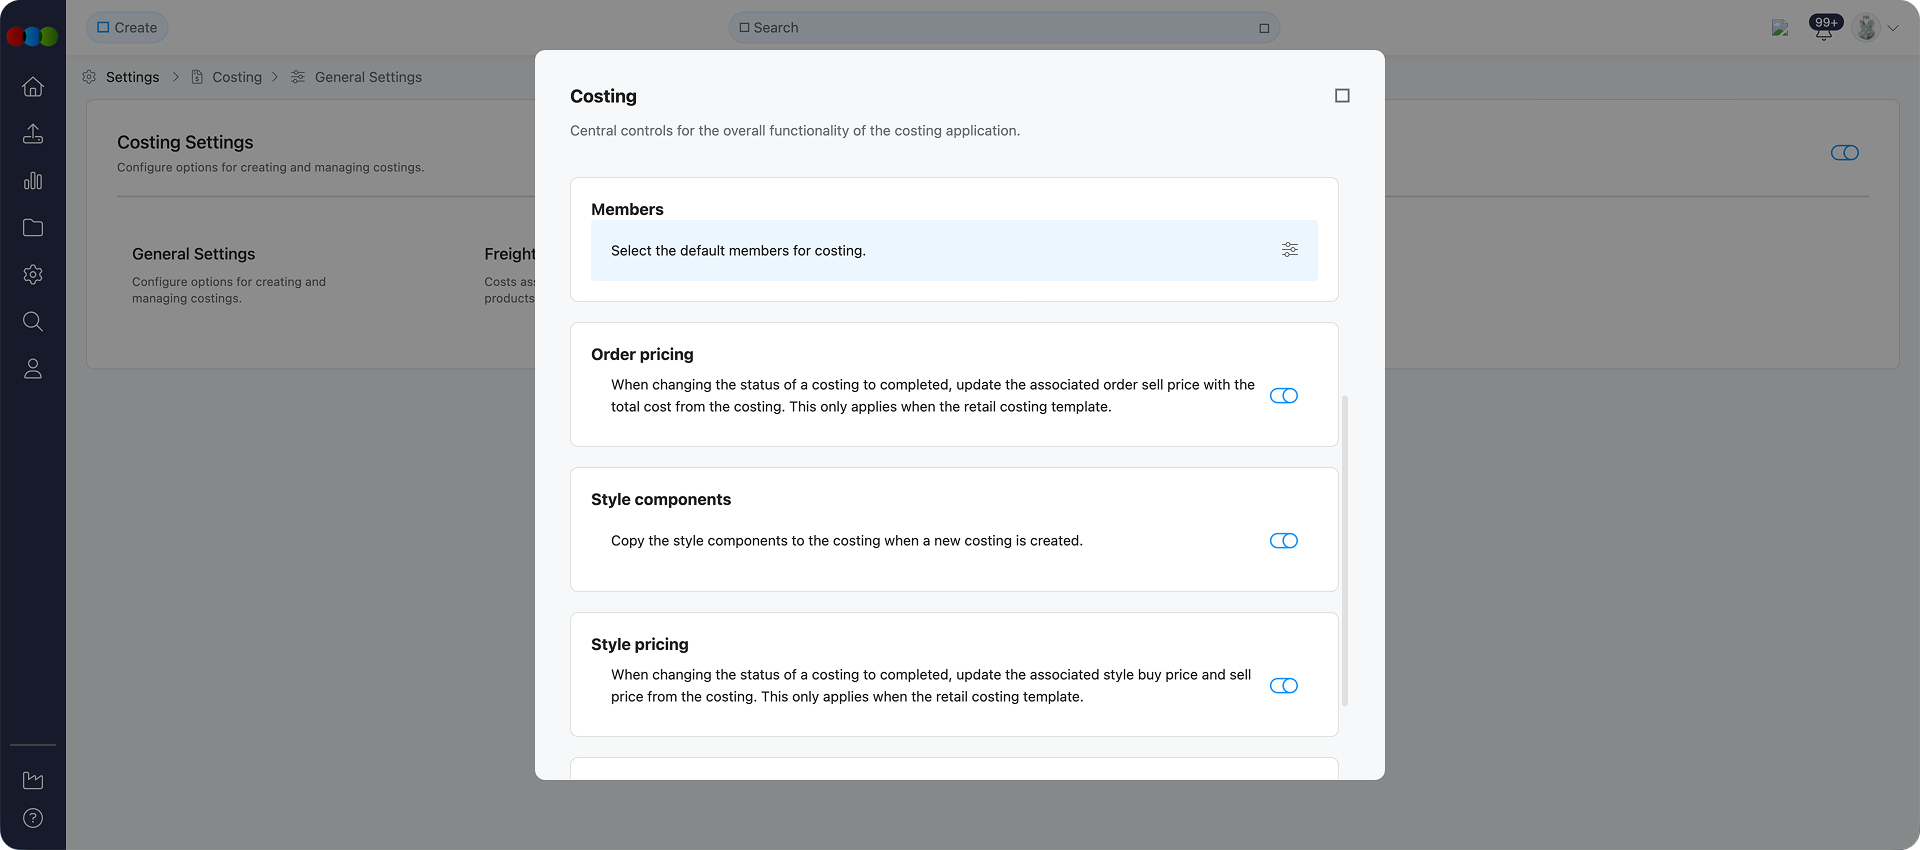Expand the user avatar dropdown chevron
The image size is (1920, 850).
1893,28
